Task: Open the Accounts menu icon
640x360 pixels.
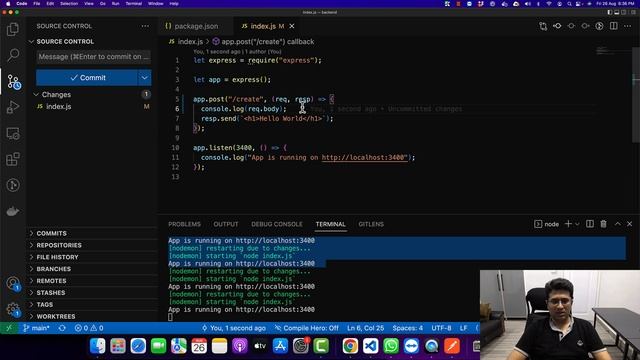Action: pyautogui.click(x=13, y=283)
